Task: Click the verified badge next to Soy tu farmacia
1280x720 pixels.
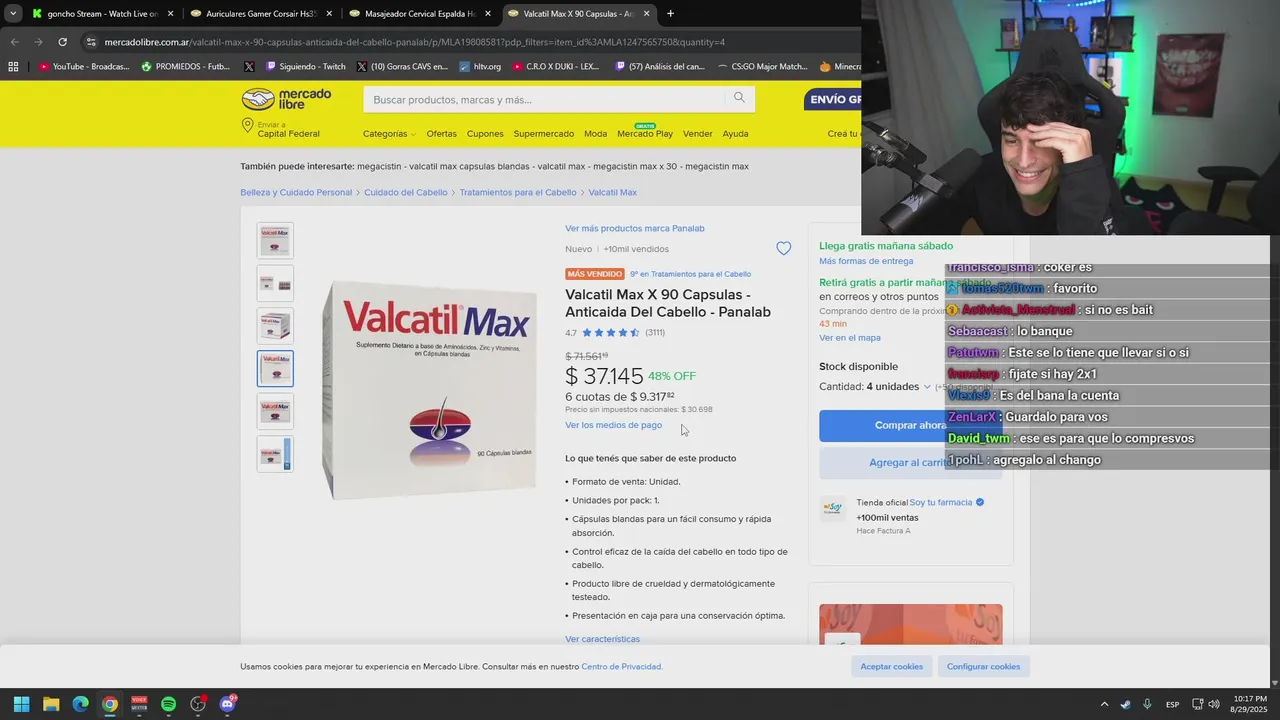Action: click(x=980, y=502)
